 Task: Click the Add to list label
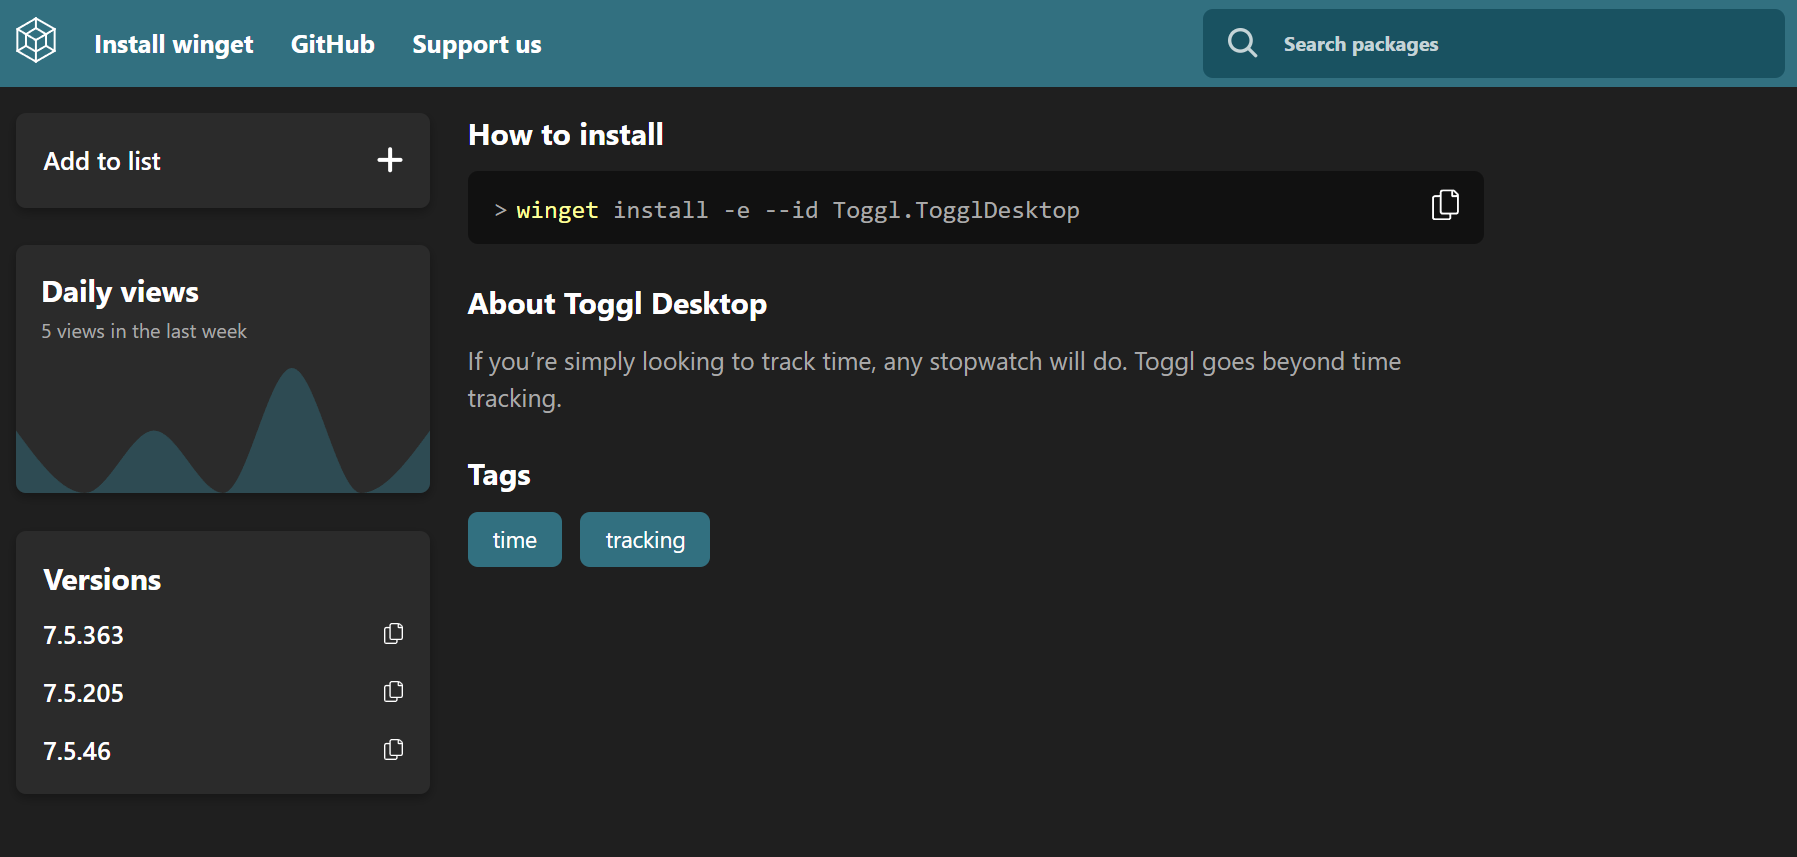102,161
